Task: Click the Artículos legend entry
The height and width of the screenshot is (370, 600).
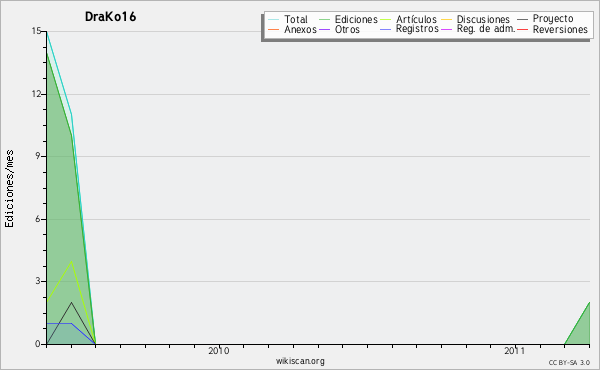Action: coord(416,19)
